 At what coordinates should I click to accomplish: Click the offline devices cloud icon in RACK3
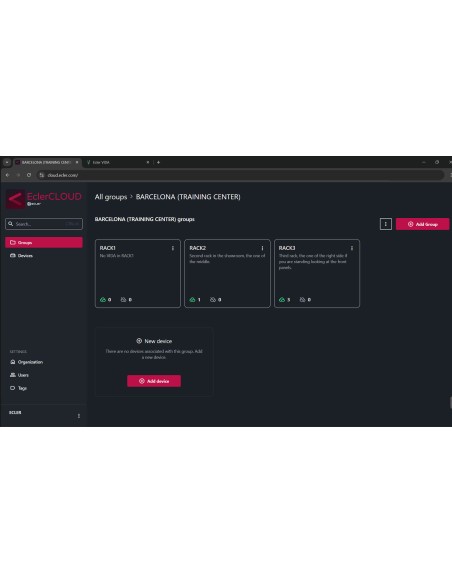pos(302,299)
